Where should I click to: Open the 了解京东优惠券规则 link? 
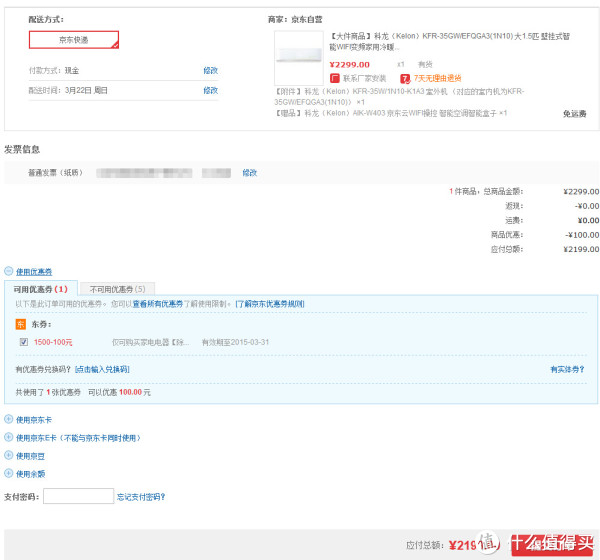[x=270, y=304]
